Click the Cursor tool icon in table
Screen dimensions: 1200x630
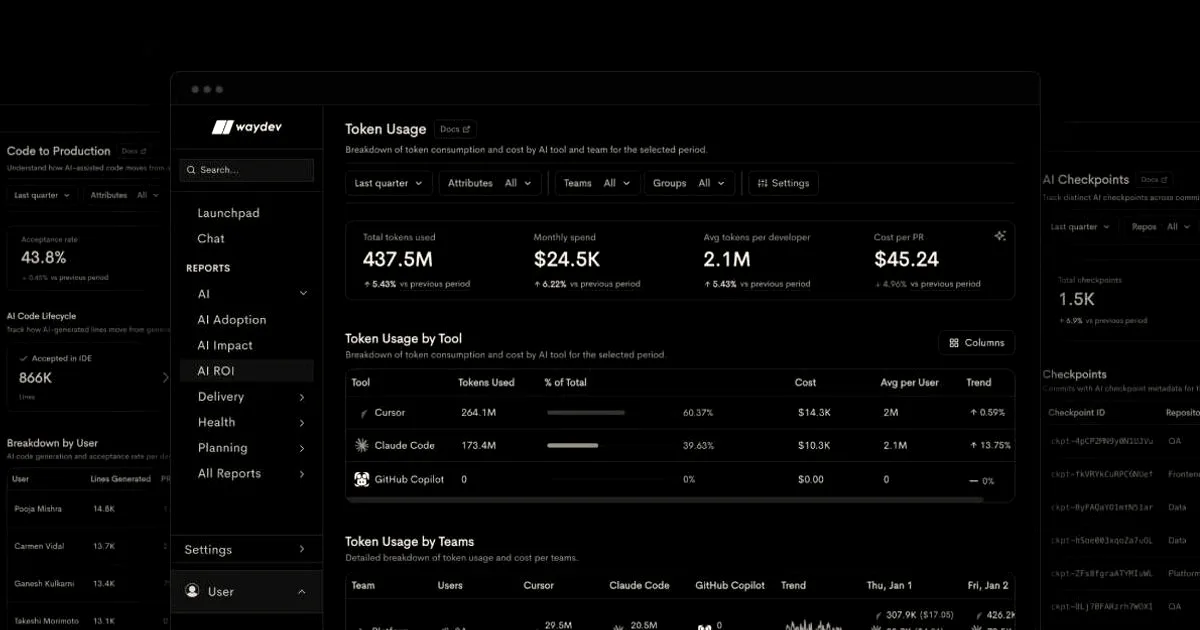click(x=363, y=413)
